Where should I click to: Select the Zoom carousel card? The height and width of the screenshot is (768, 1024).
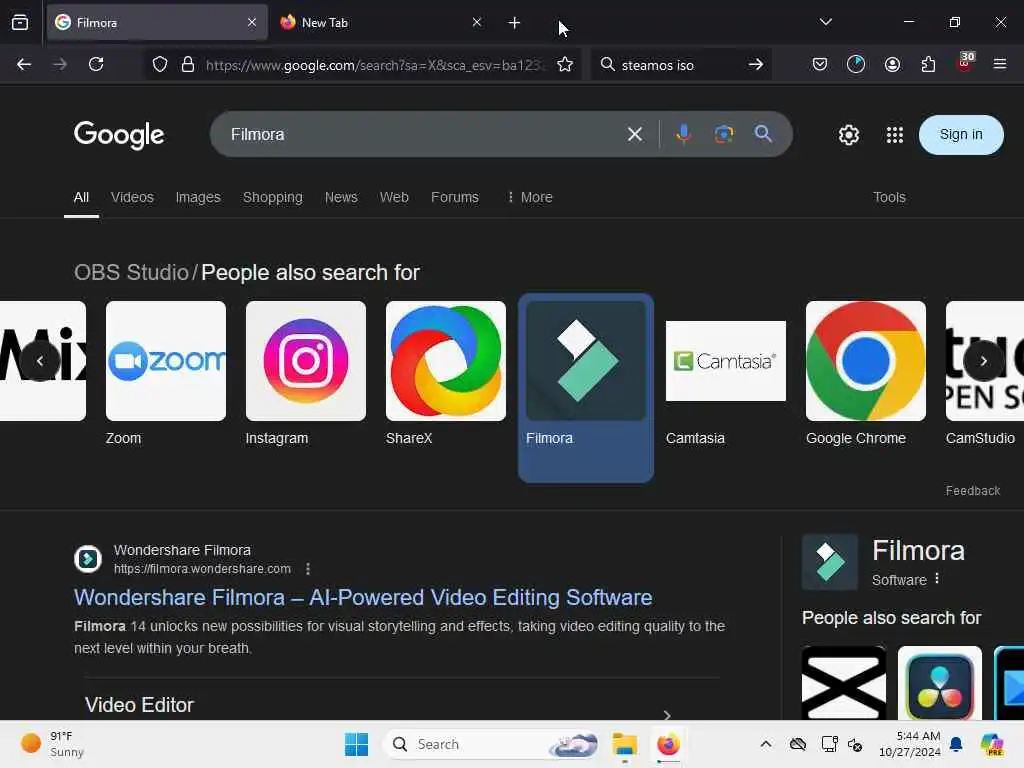tap(166, 374)
